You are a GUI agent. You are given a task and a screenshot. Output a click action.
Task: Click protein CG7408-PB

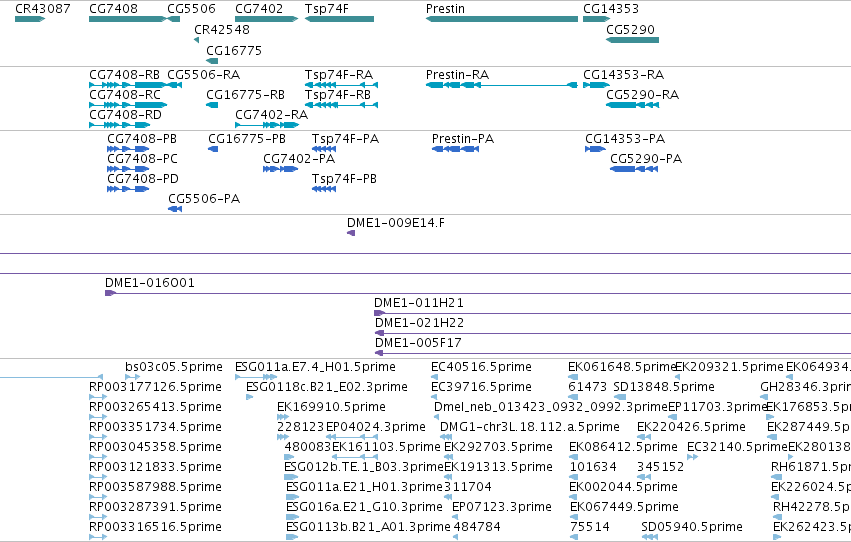click(128, 149)
